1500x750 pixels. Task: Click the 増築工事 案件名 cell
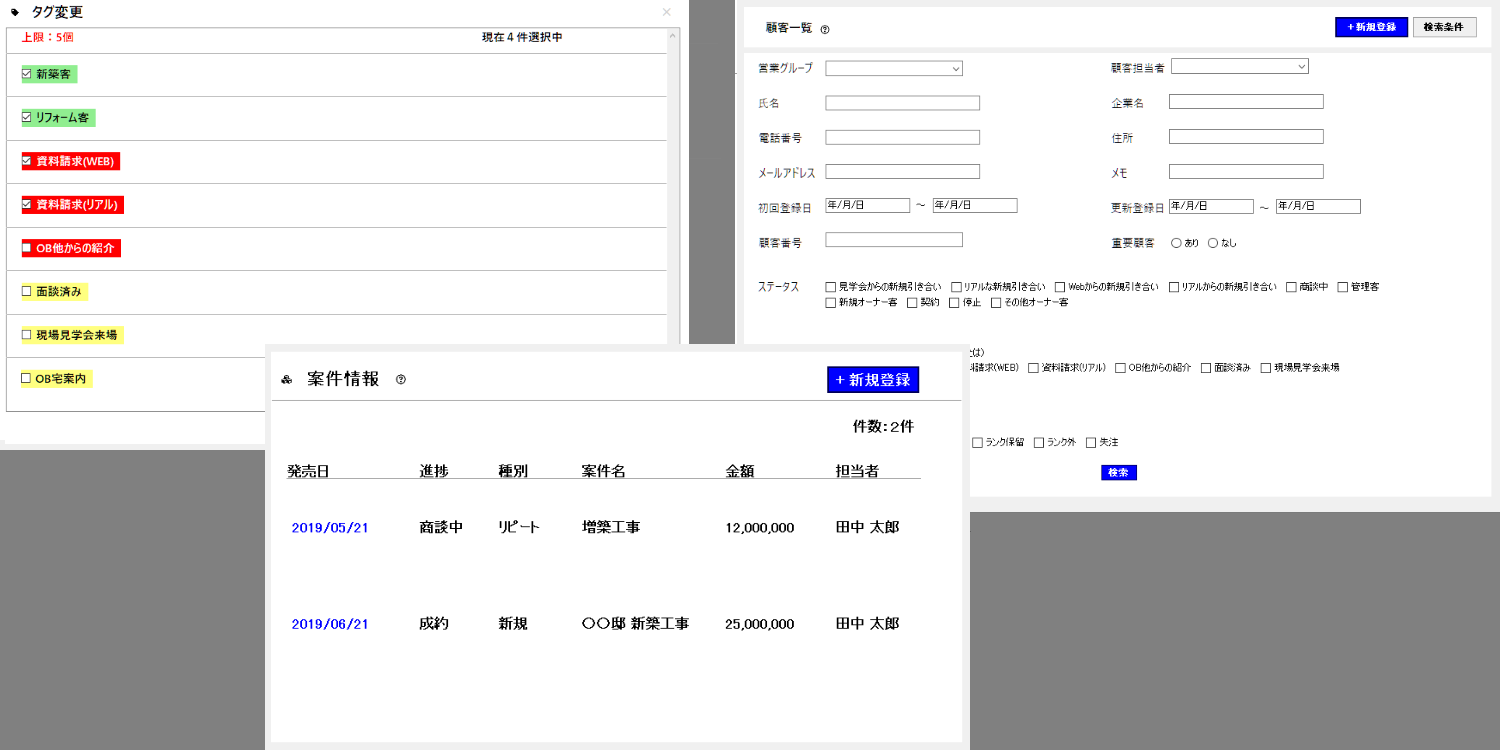tap(611, 527)
